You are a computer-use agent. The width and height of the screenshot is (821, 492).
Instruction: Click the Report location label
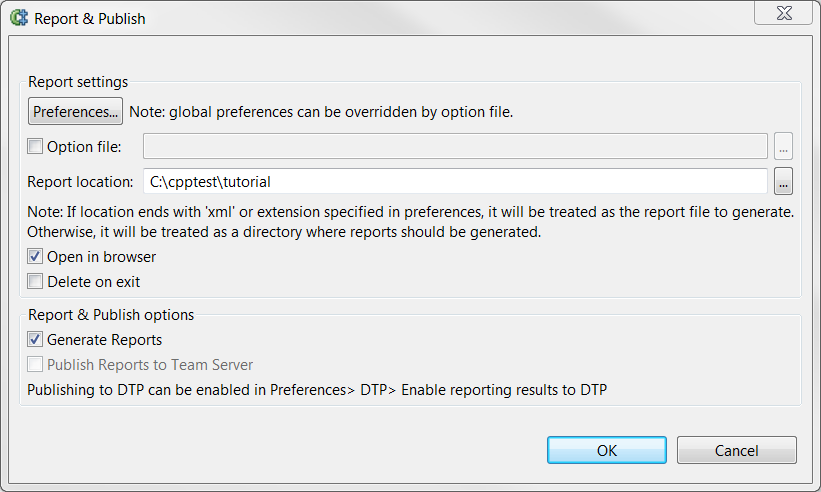[80, 182]
